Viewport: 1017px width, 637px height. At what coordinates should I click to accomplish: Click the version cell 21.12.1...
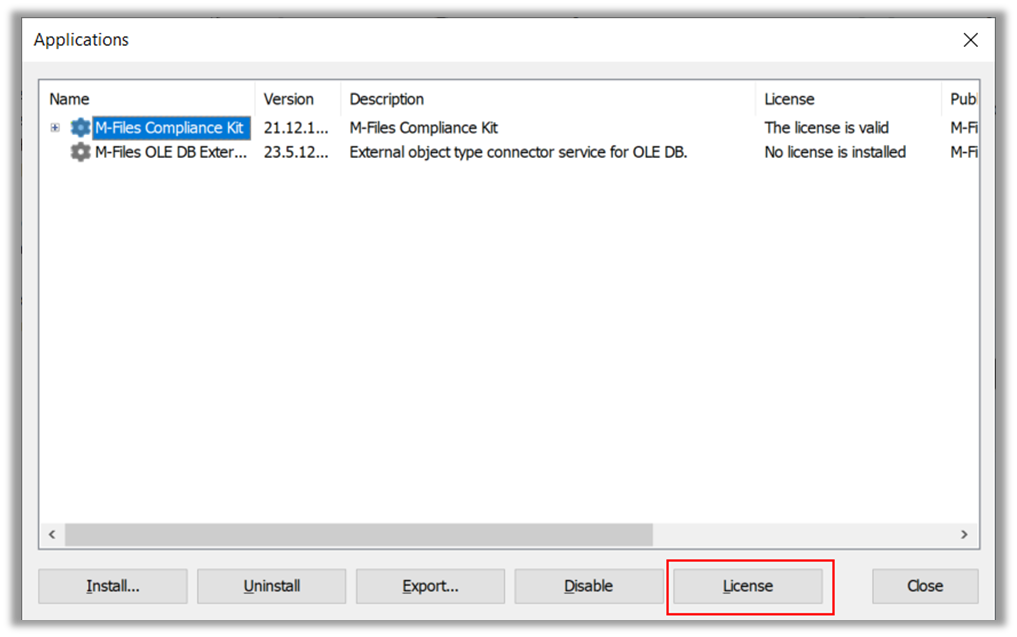click(296, 128)
